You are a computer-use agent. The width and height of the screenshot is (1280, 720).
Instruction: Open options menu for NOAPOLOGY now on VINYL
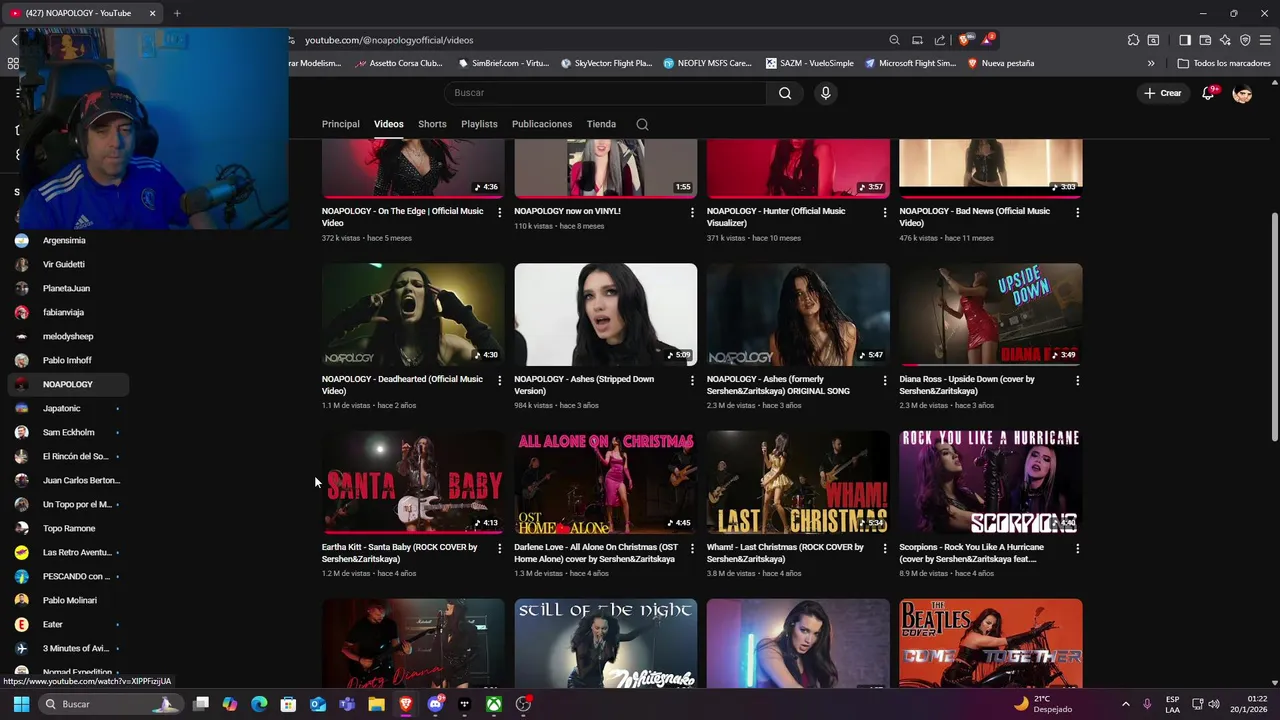point(692,212)
